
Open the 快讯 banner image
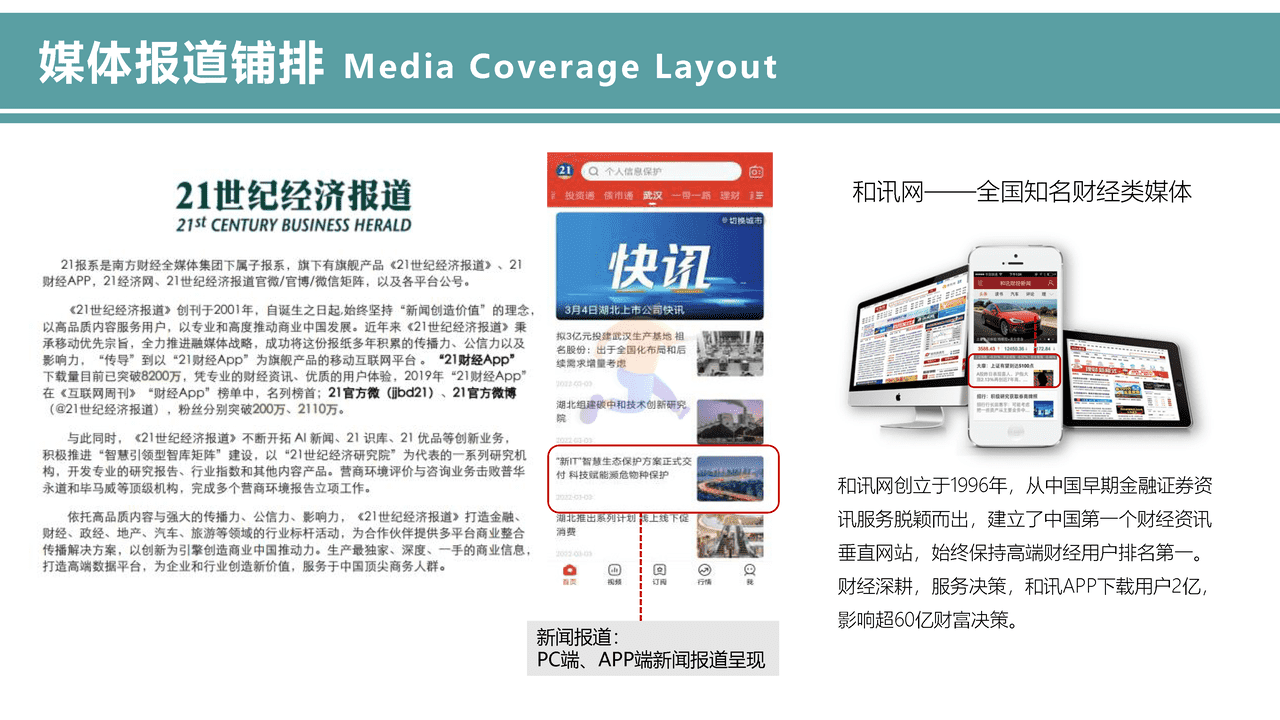pyautogui.click(x=659, y=265)
